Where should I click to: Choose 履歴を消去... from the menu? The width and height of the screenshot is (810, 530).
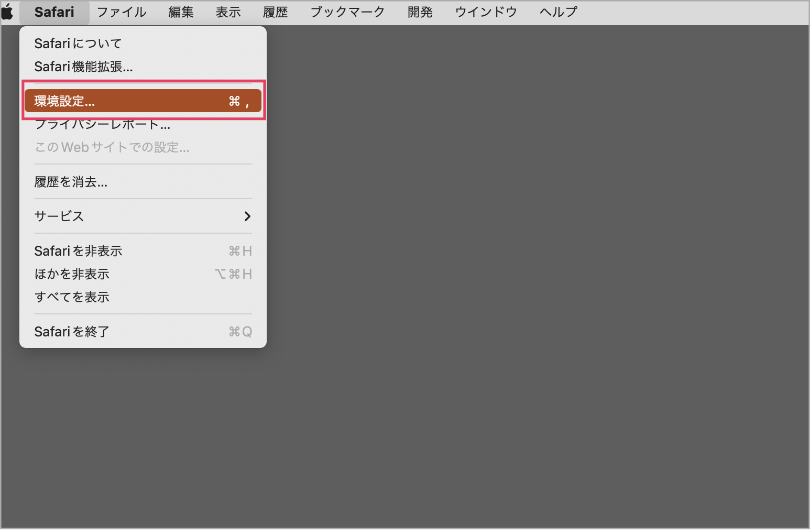pyautogui.click(x=143, y=182)
